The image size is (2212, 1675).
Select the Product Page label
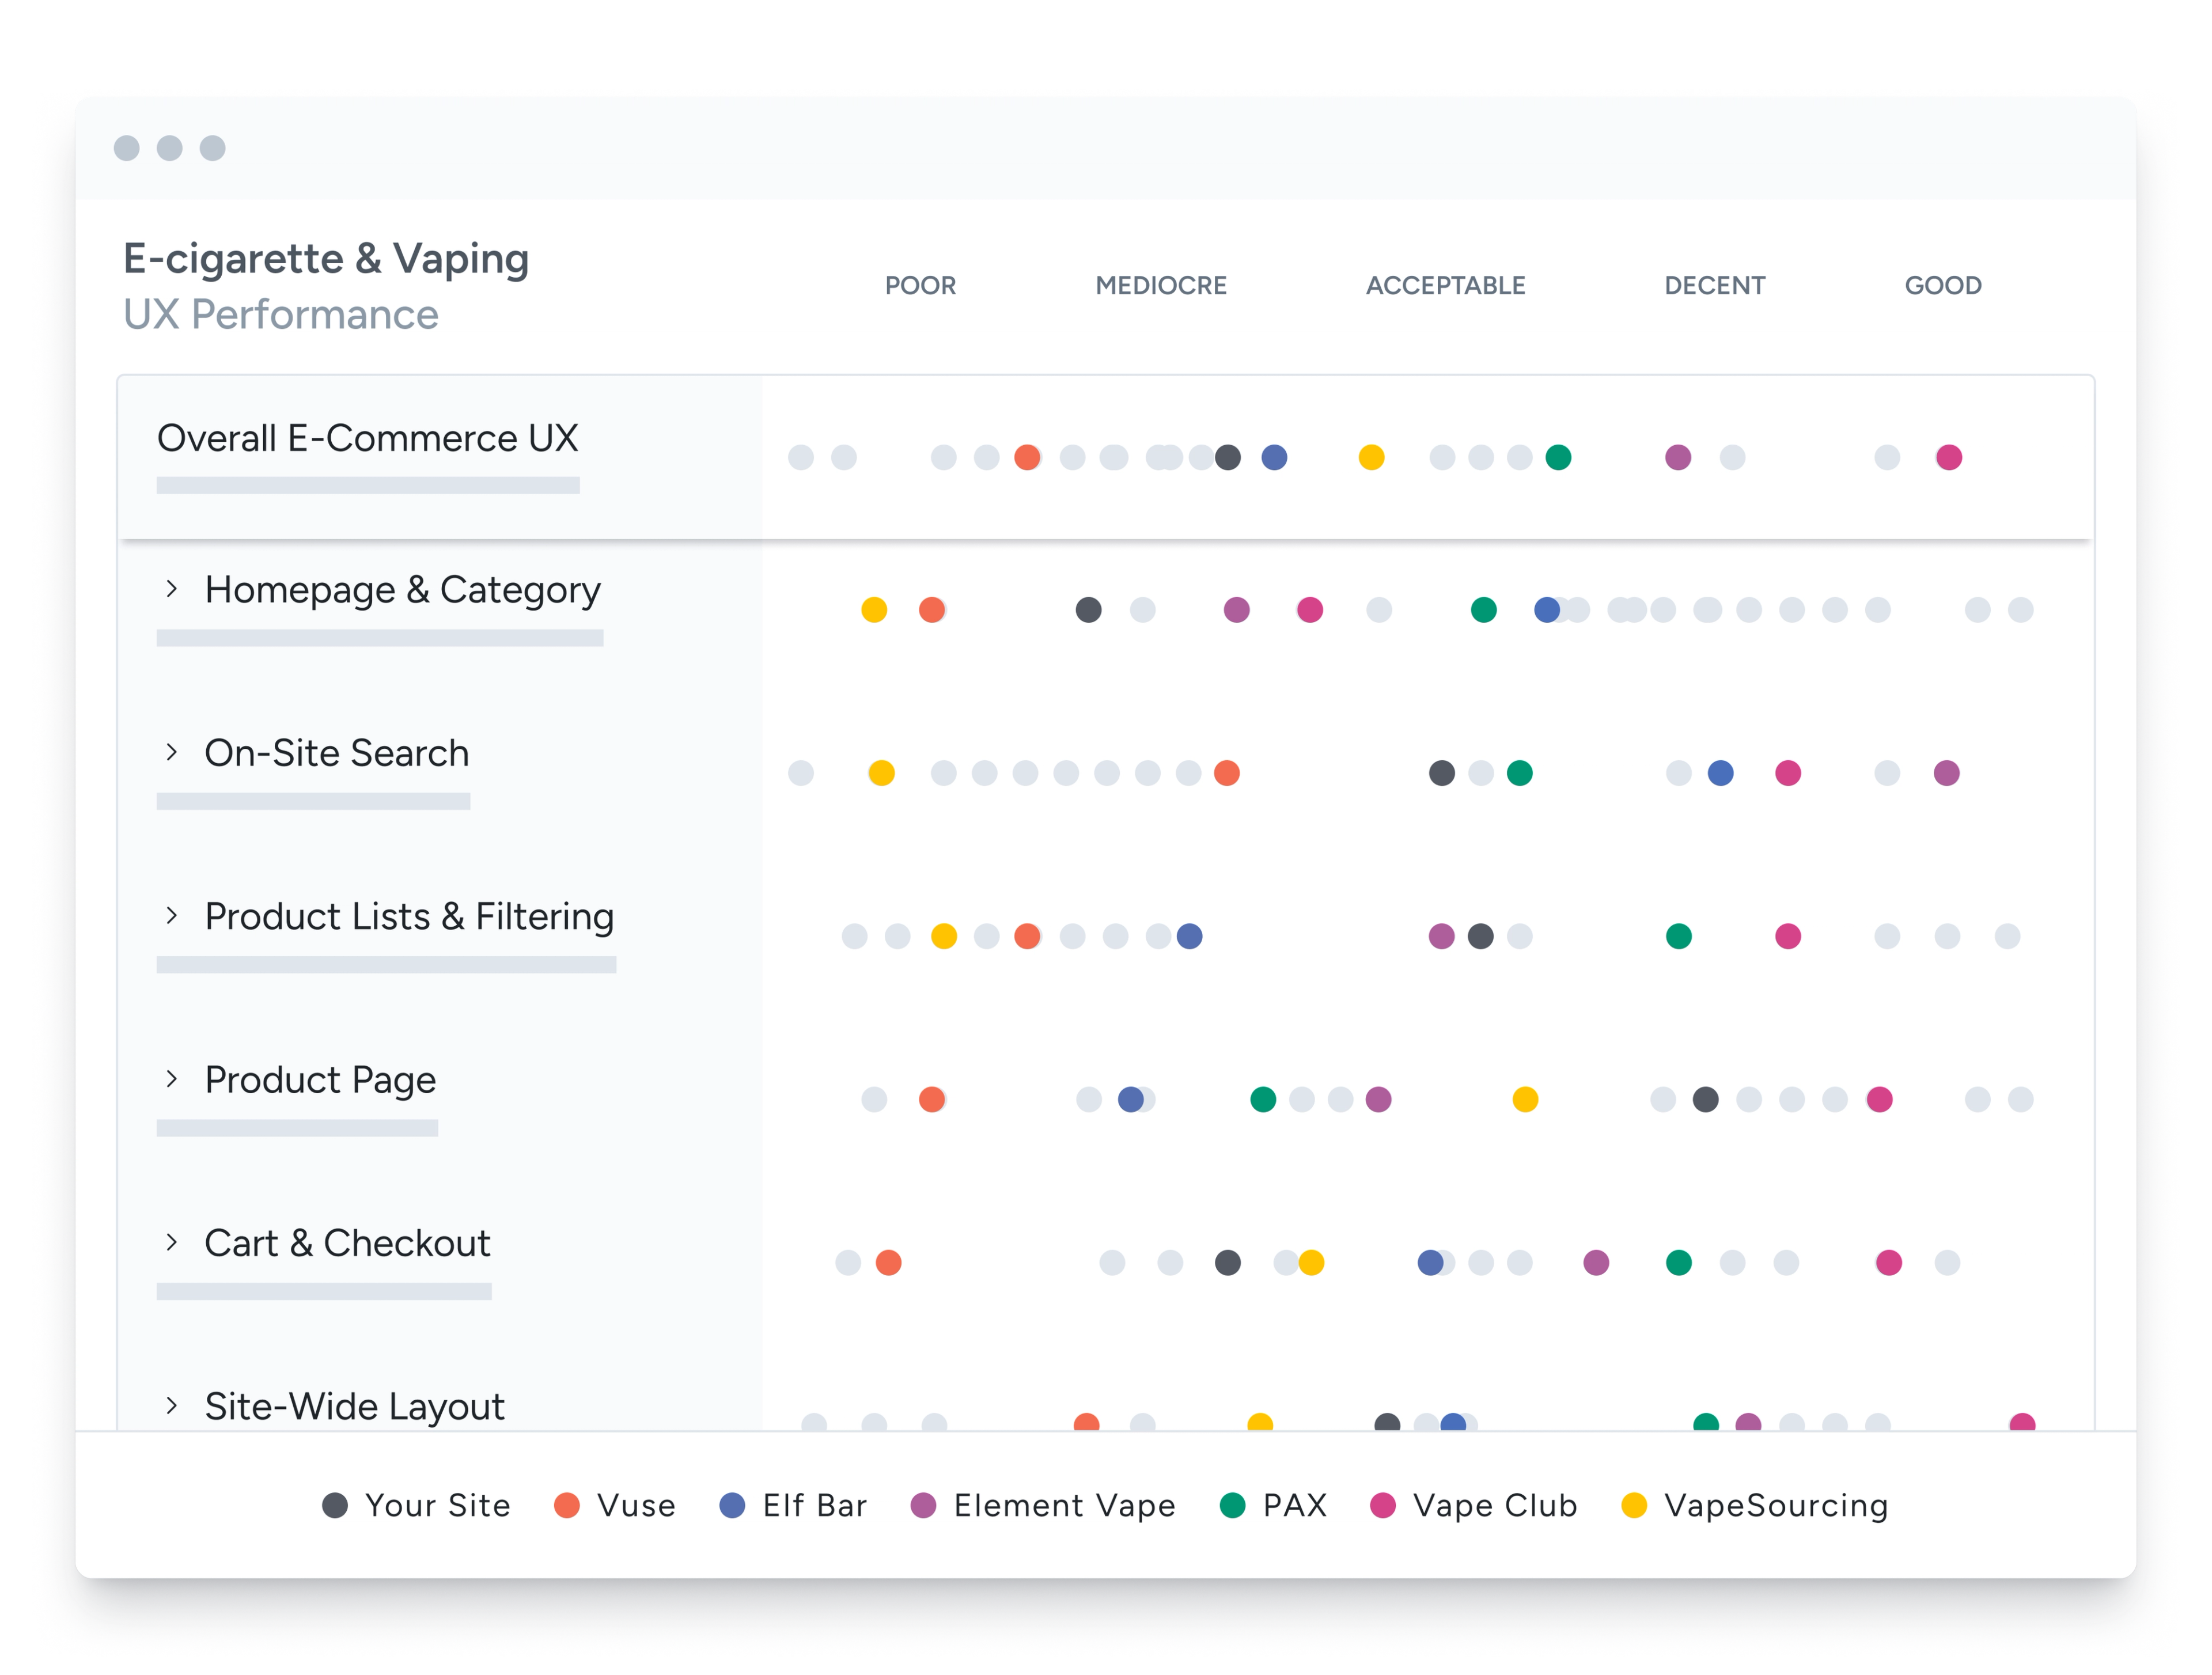[320, 1080]
